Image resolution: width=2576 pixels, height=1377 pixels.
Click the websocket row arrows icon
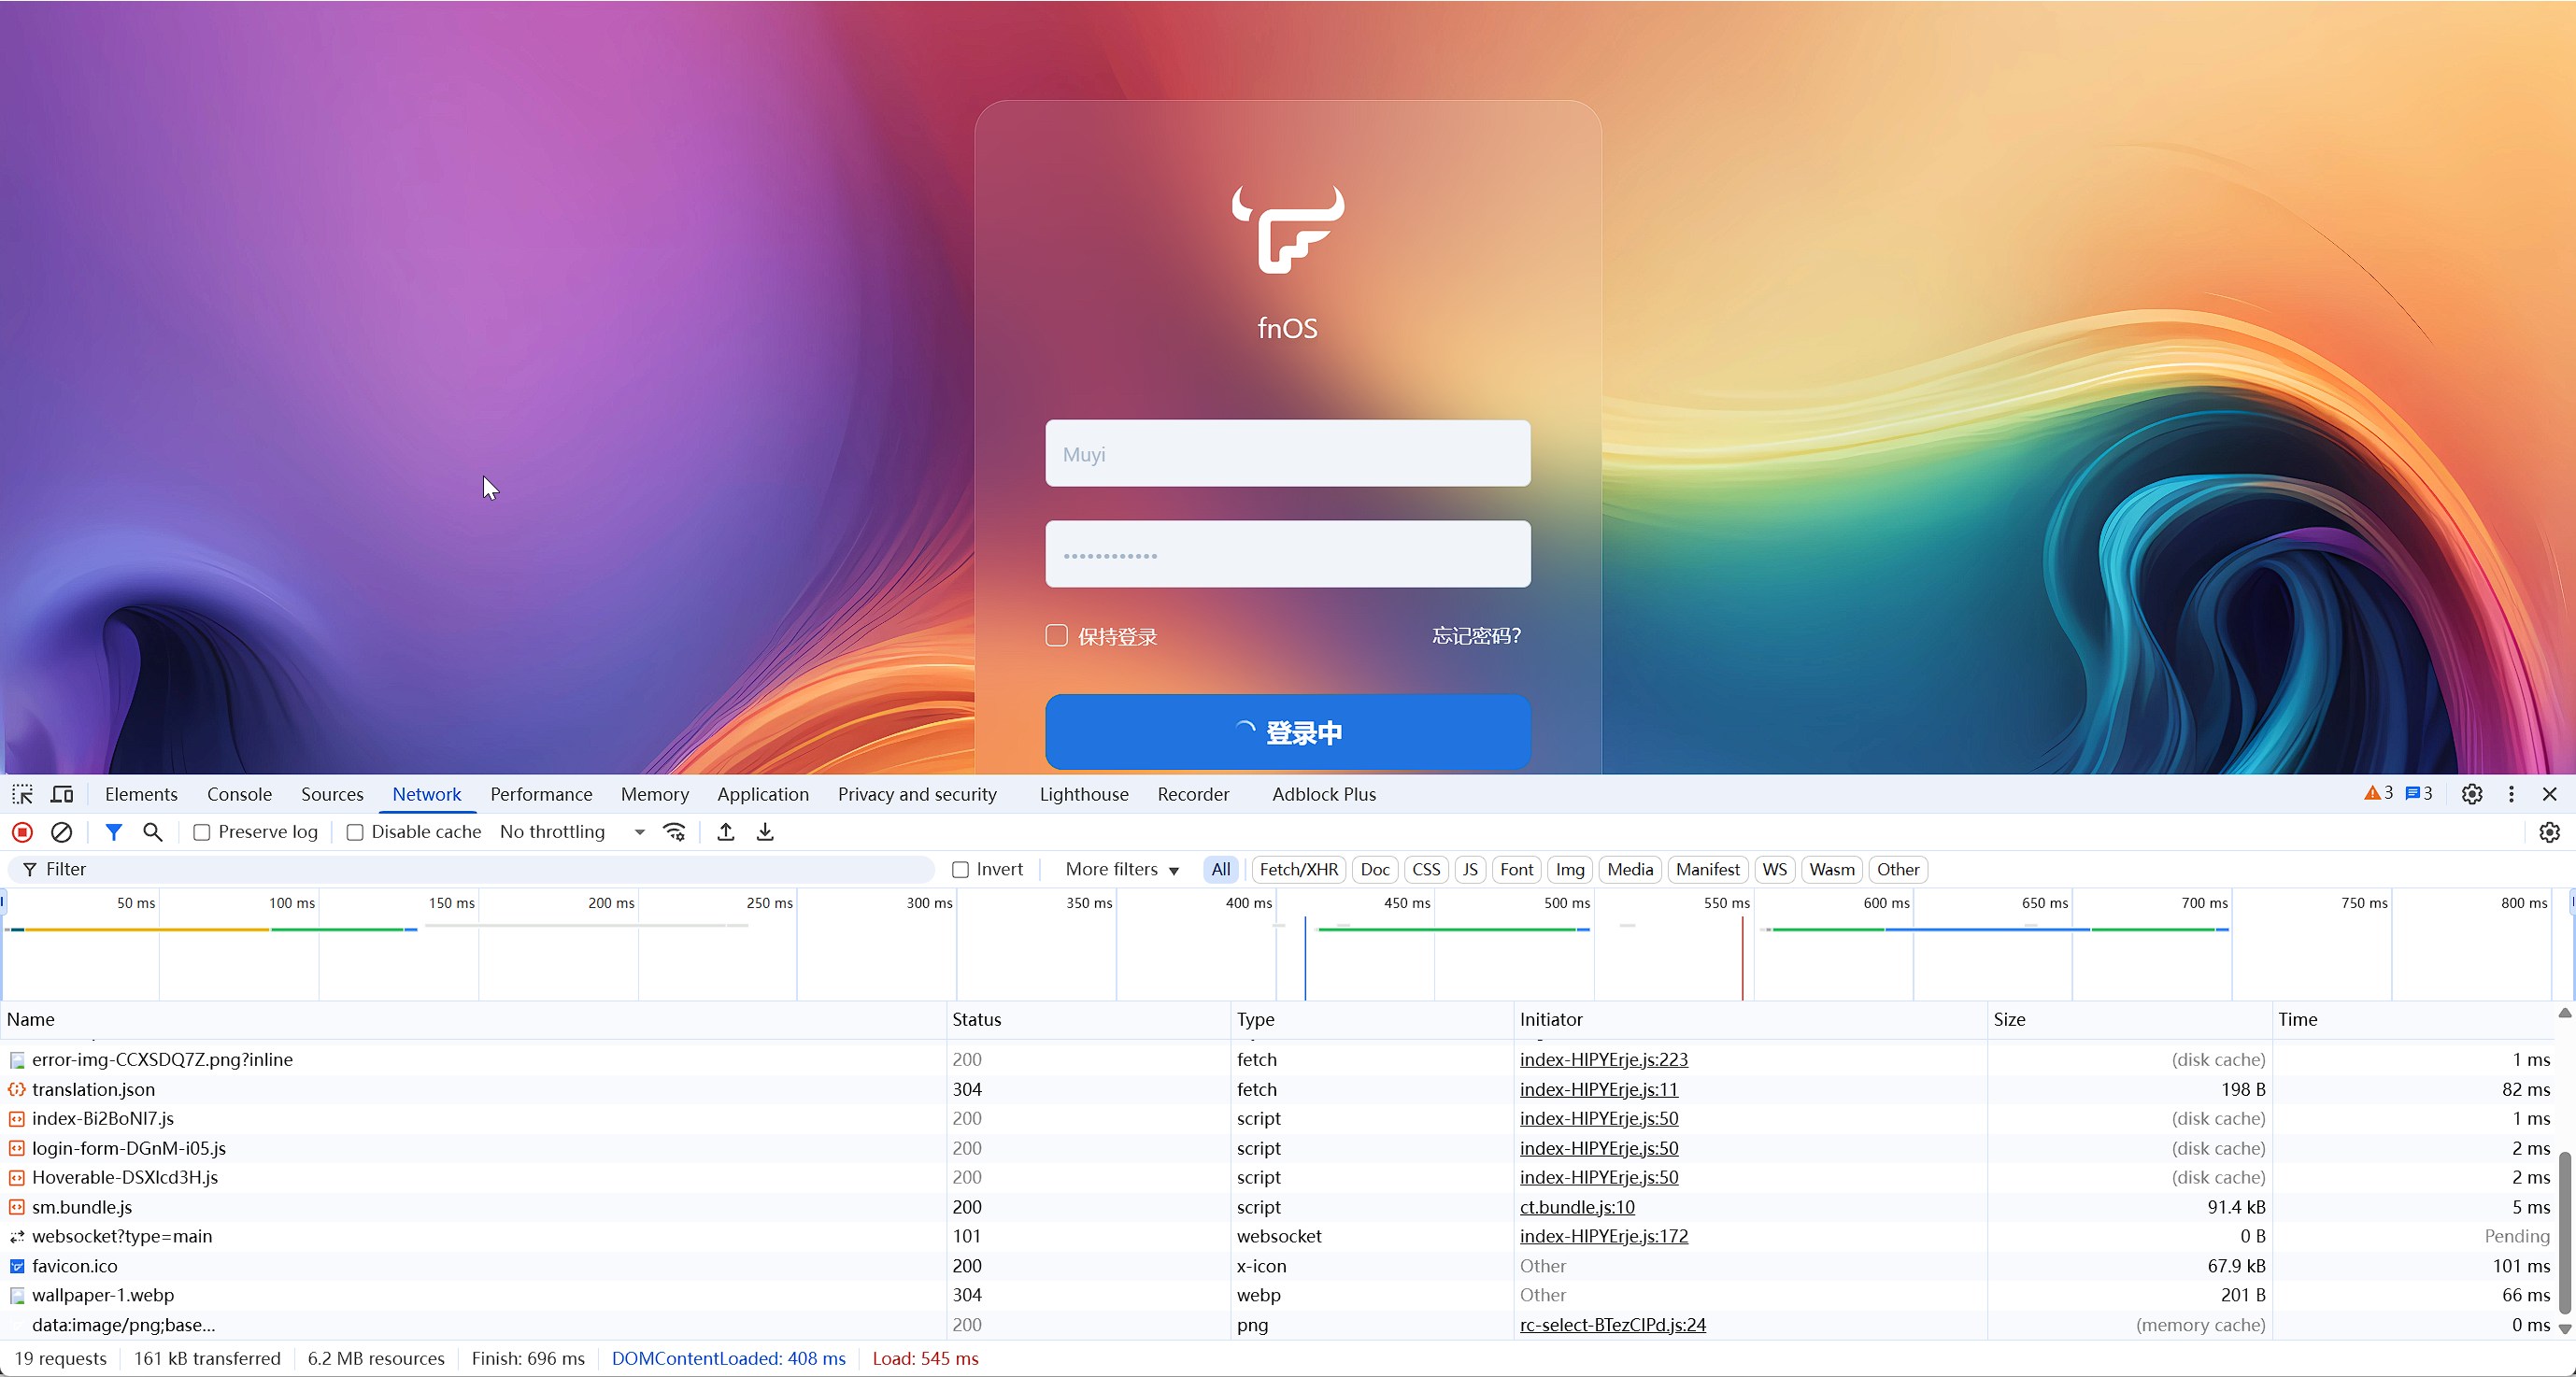[17, 1237]
